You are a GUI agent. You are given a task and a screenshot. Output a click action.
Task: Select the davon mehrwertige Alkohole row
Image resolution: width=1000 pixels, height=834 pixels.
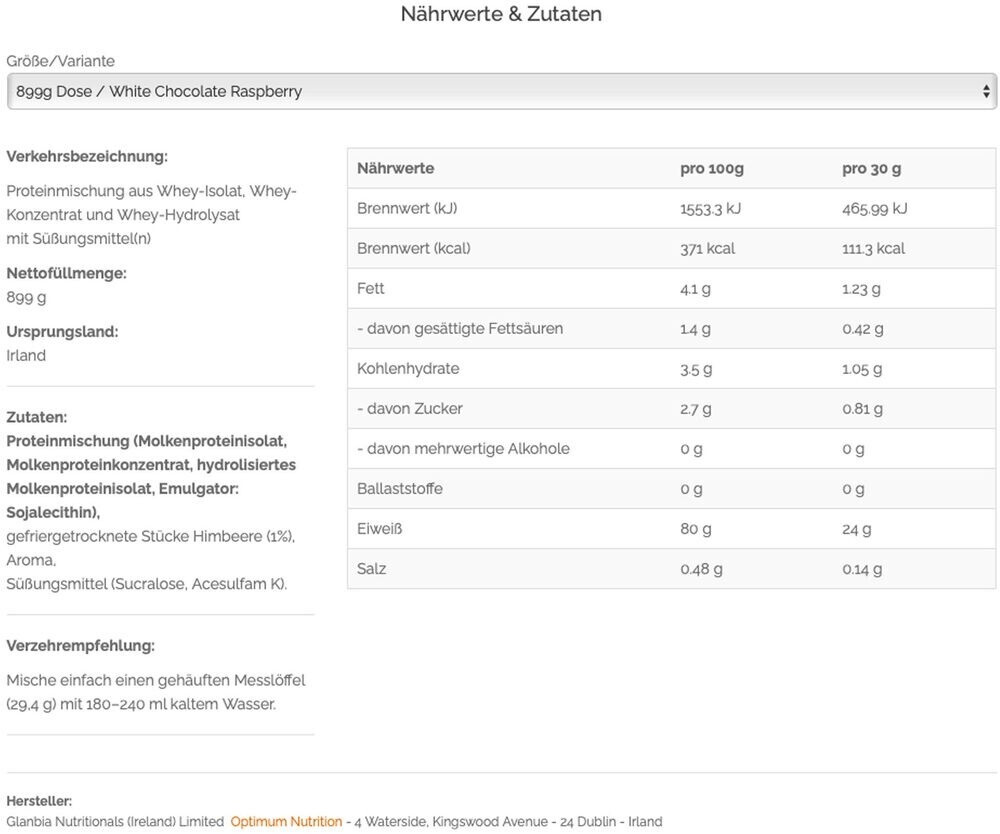click(463, 448)
